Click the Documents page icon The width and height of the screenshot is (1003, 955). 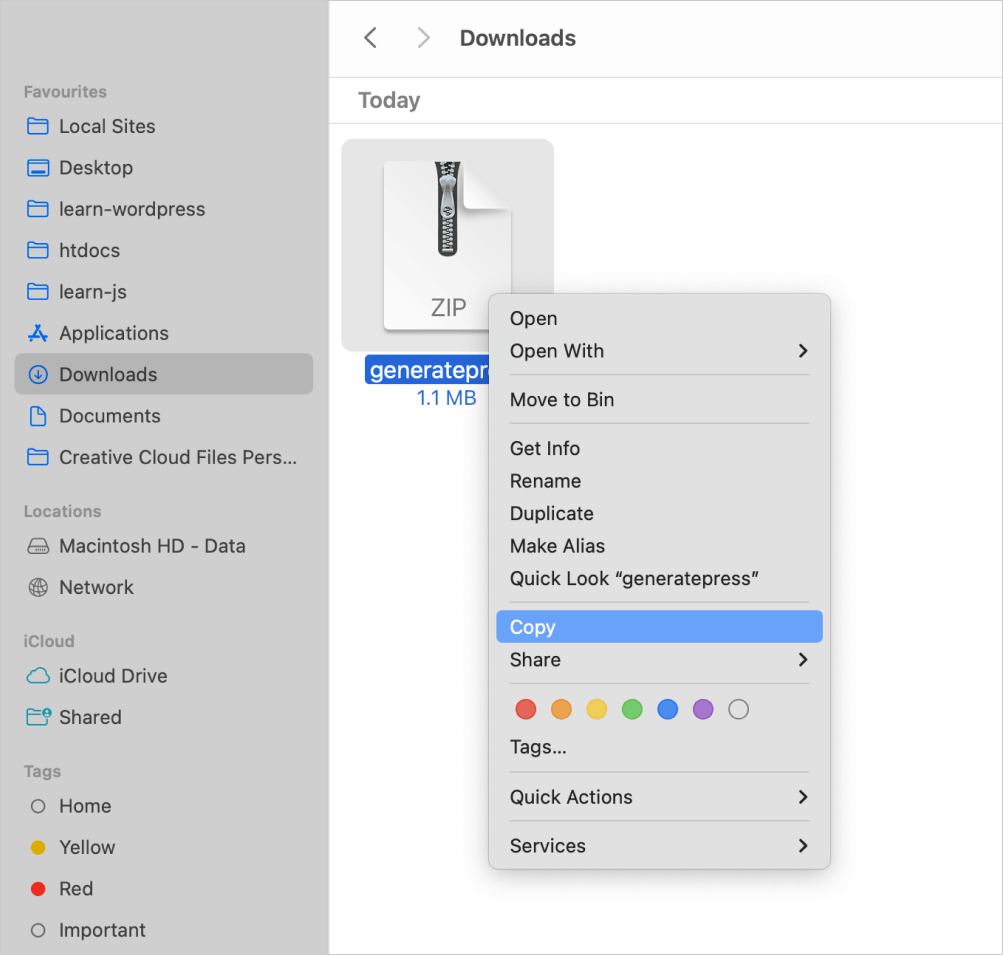point(38,416)
